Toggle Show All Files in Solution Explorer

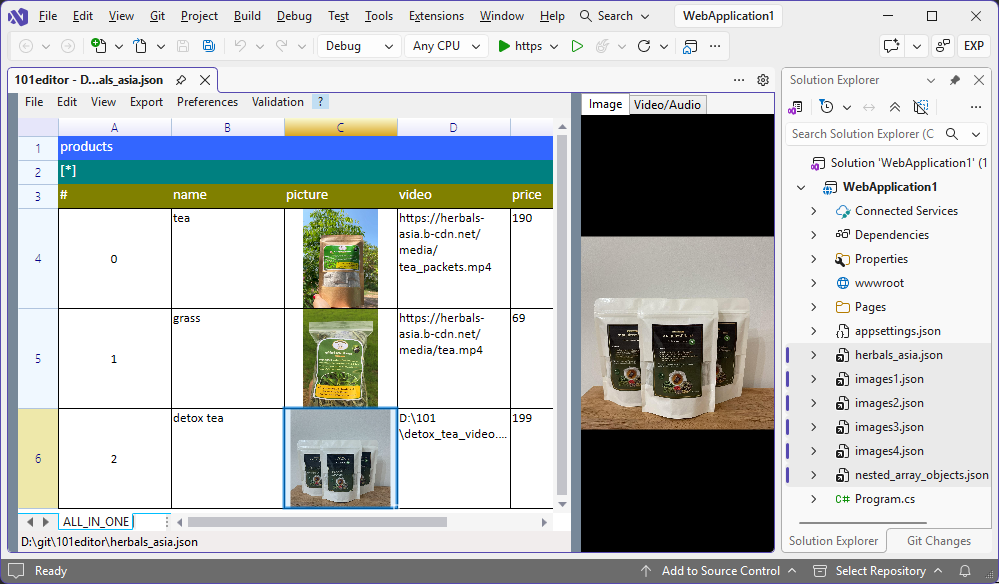(x=921, y=107)
